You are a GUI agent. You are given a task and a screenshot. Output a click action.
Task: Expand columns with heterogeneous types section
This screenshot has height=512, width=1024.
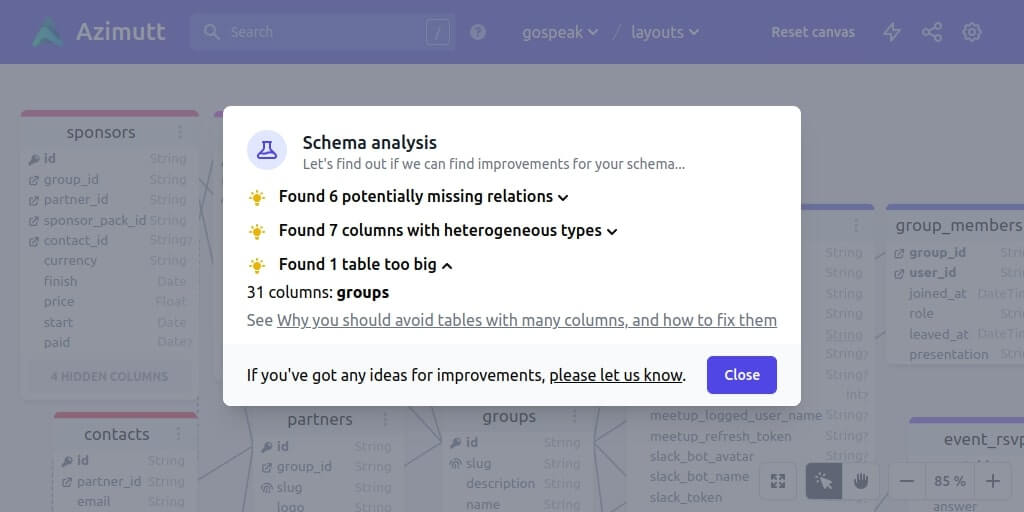[x=448, y=231]
